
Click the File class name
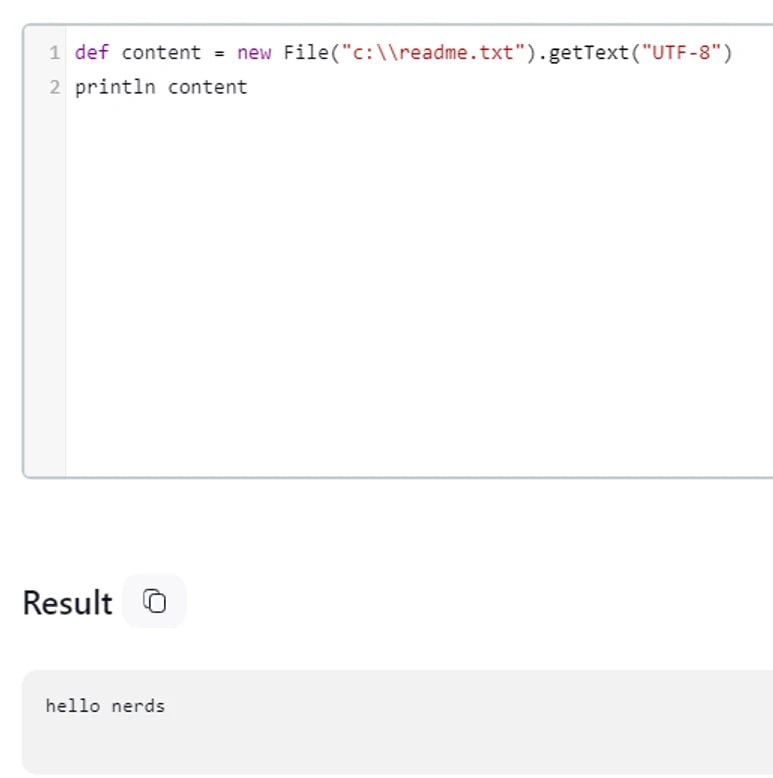click(306, 53)
